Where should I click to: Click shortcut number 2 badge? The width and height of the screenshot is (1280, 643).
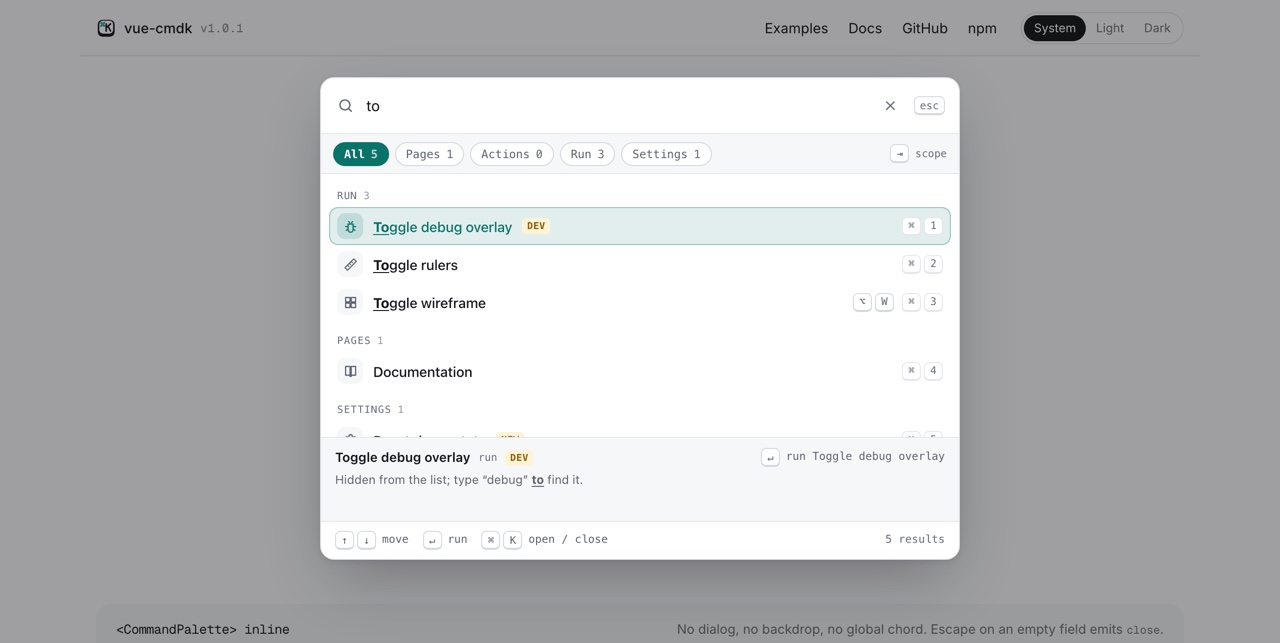(x=933, y=264)
